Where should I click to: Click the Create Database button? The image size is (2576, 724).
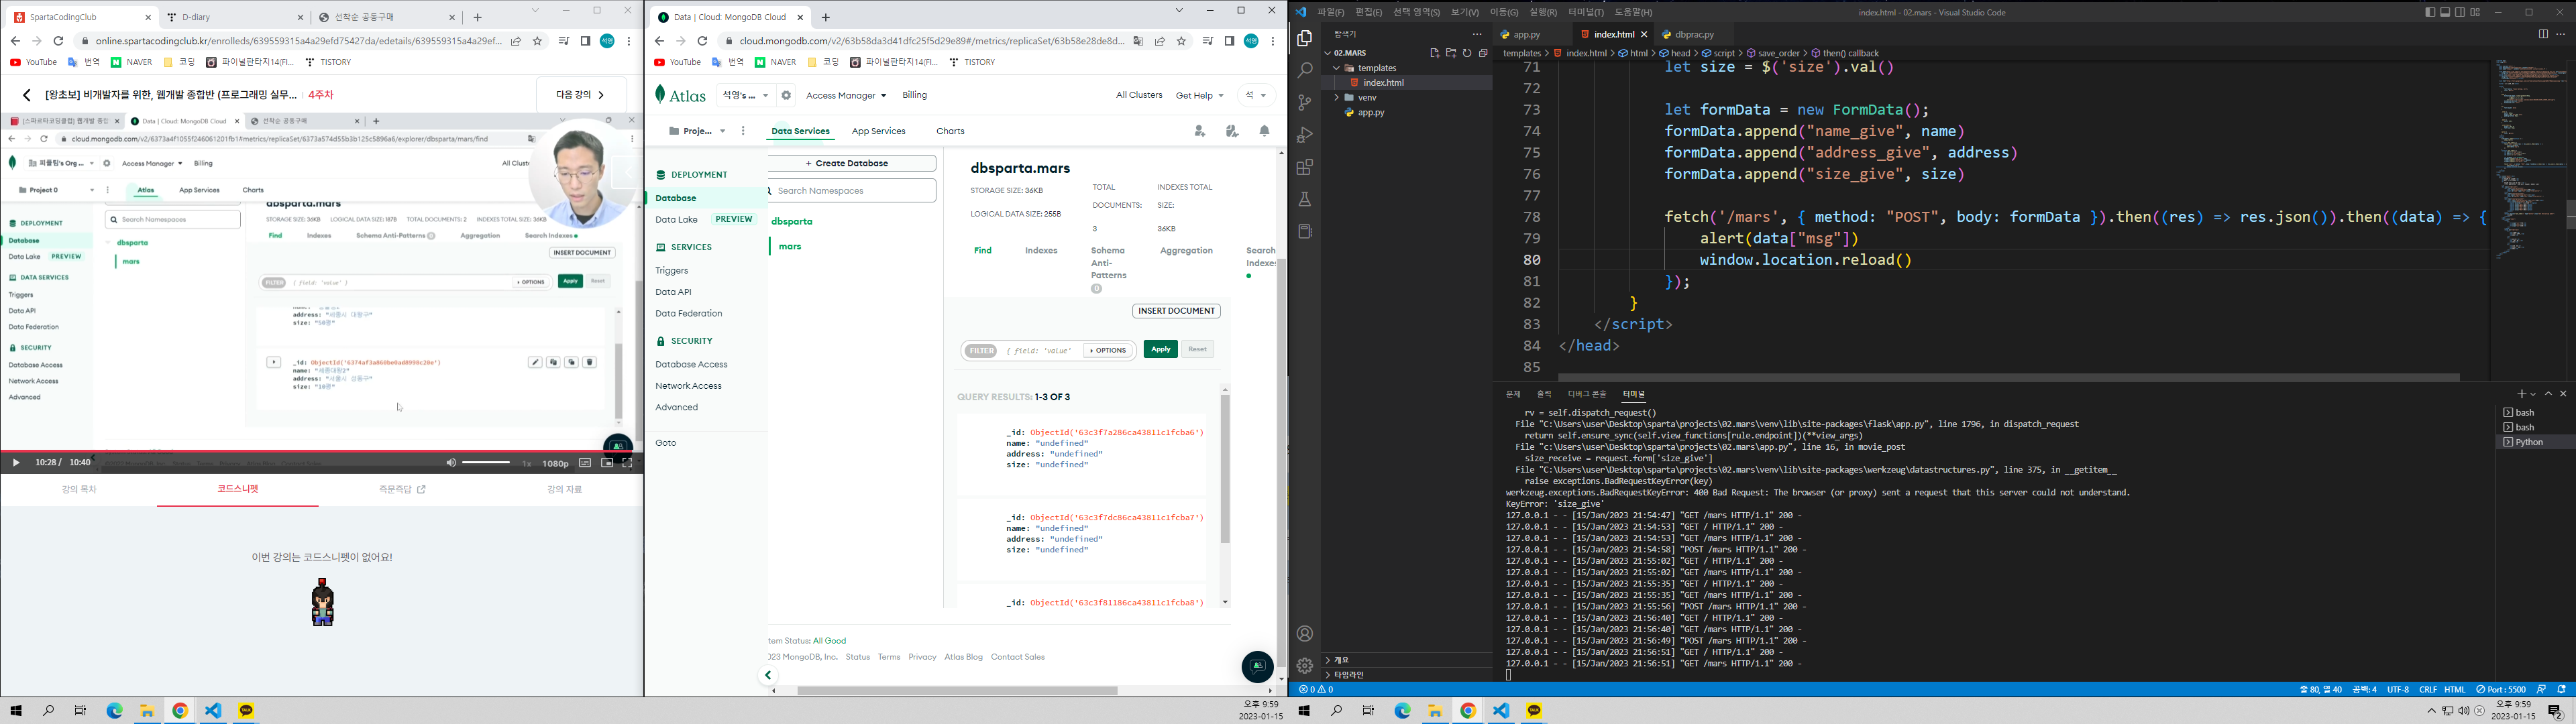[x=852, y=163]
